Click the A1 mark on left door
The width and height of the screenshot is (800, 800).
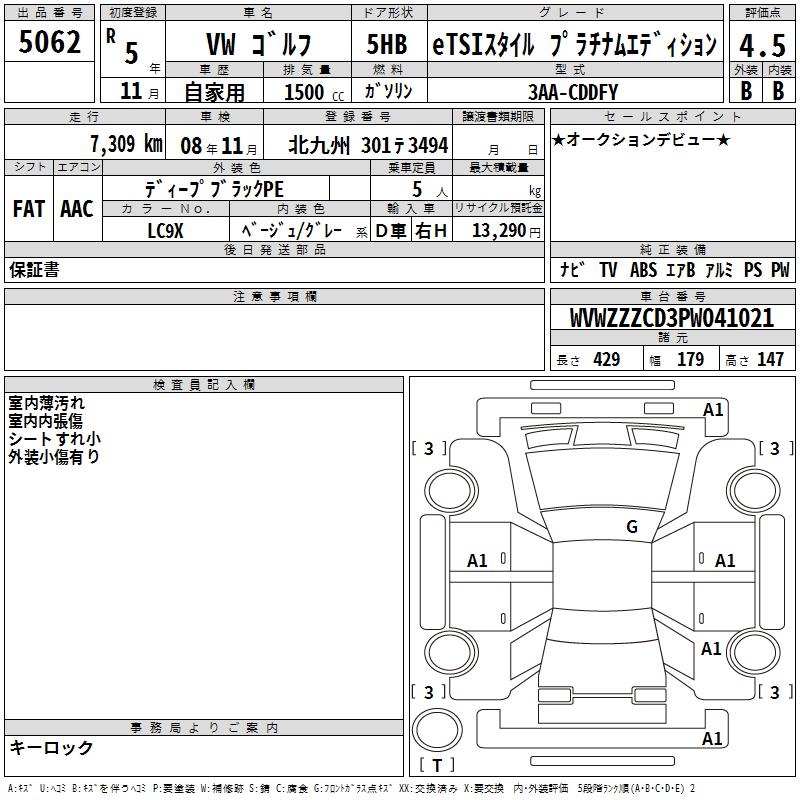point(478,561)
